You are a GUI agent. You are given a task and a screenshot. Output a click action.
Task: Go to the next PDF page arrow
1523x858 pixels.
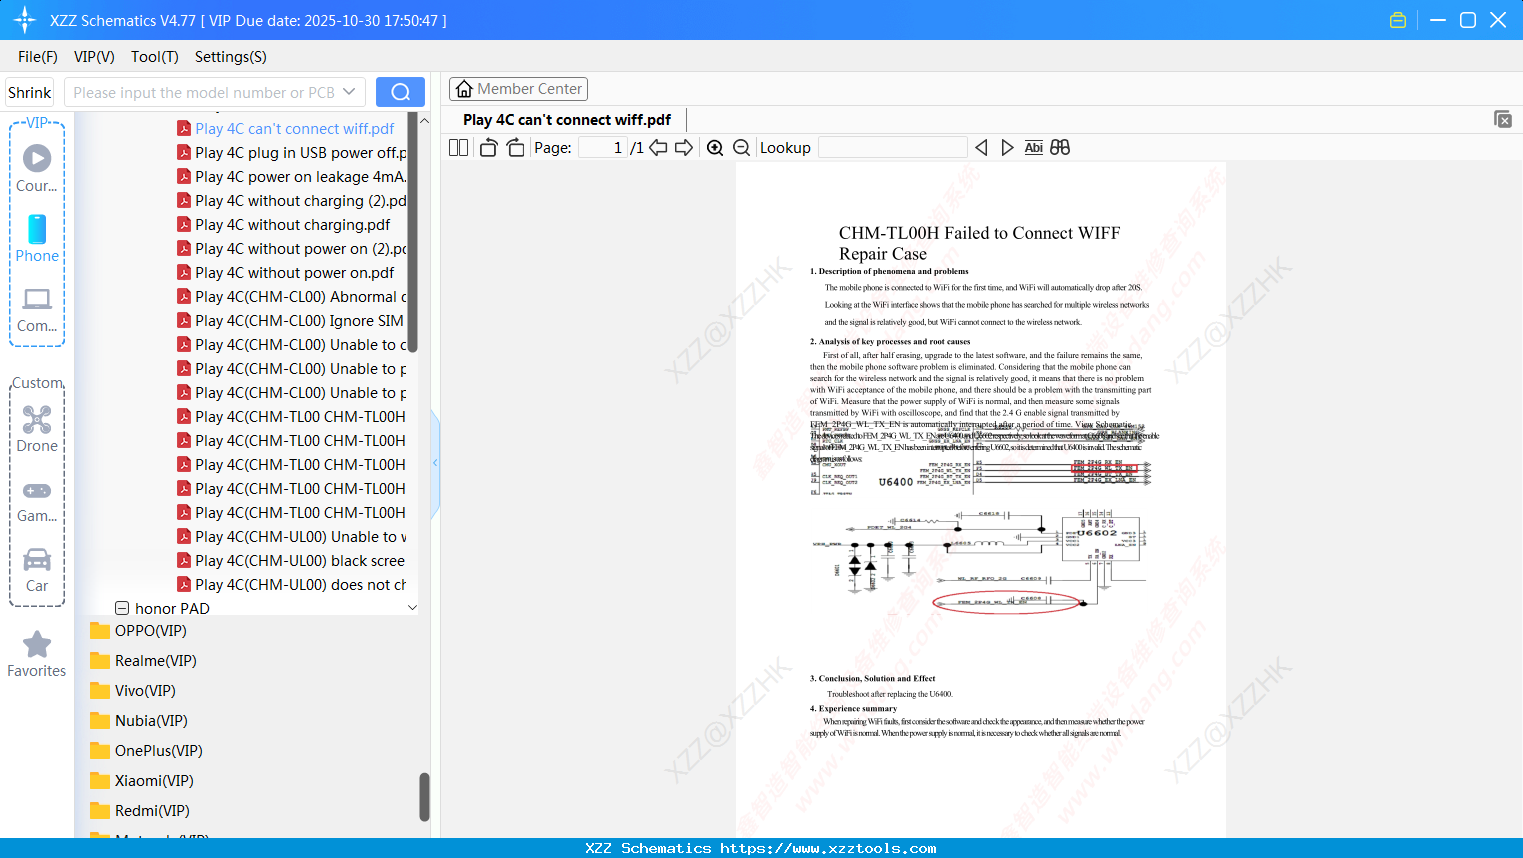(x=684, y=148)
